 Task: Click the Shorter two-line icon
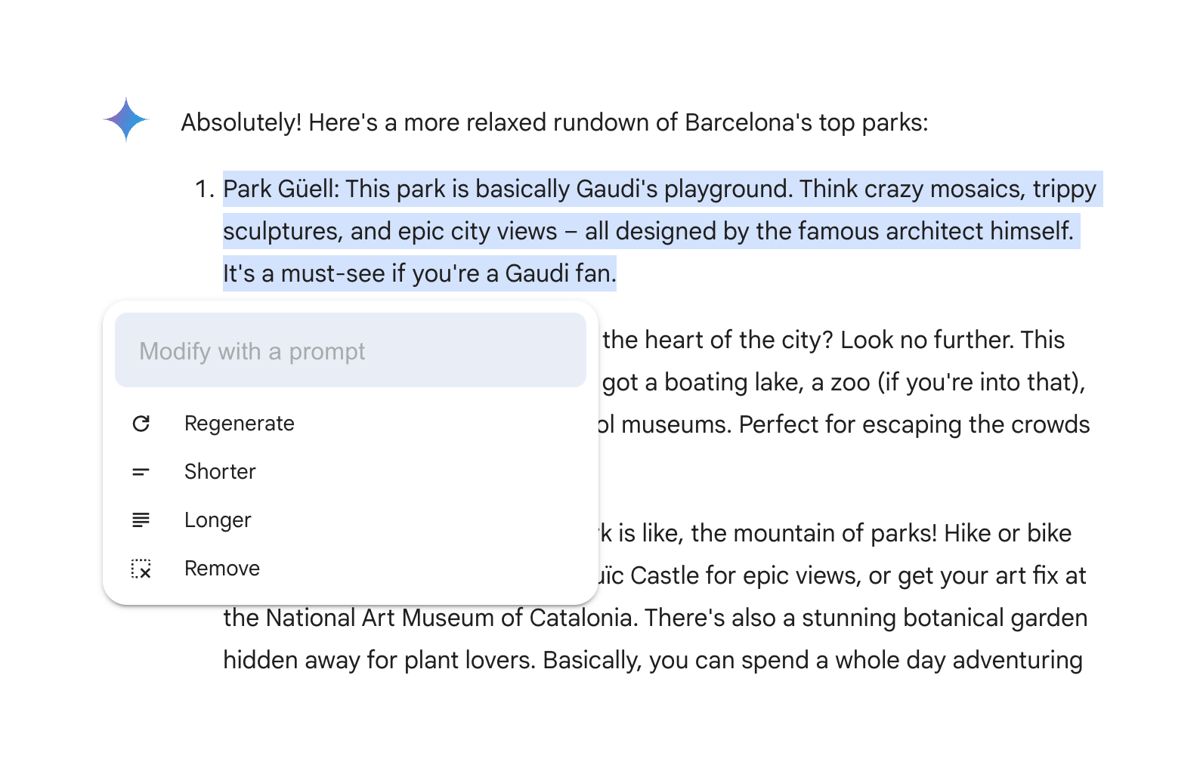coord(141,472)
